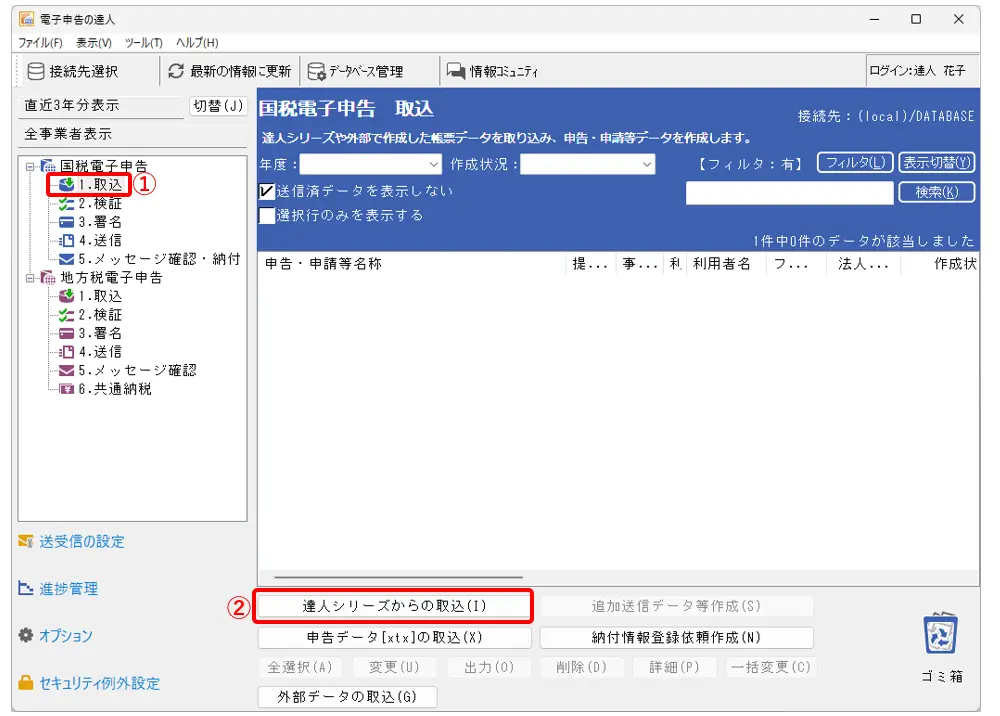Viewport: 1000px width, 716px height.
Task: Click 納付情報登録依頼作成(N) button
Action: pyautogui.click(x=676, y=637)
